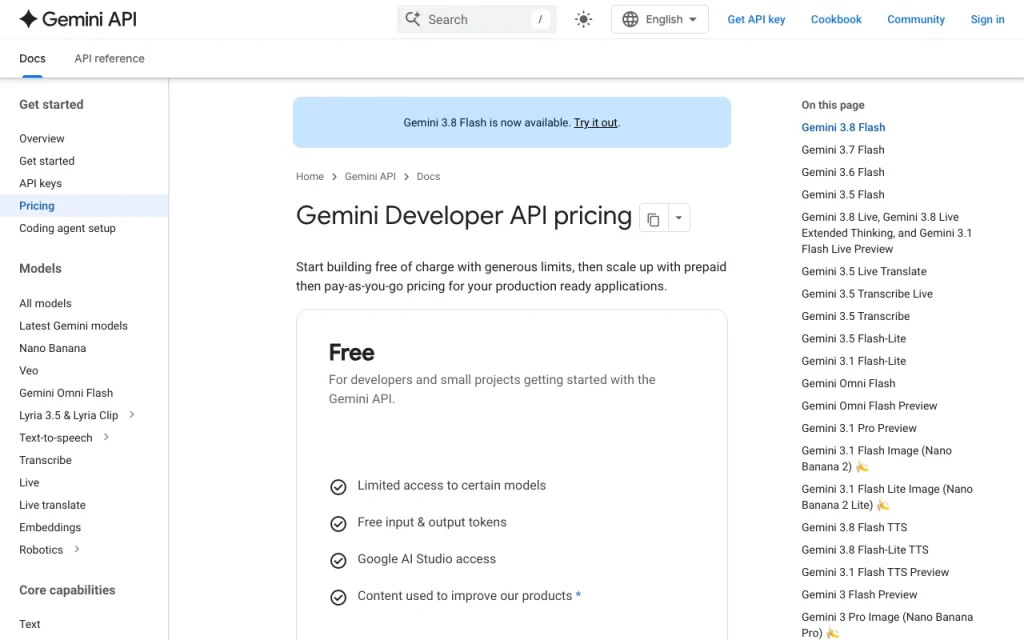This screenshot has width=1024, height=640.
Task: Click the globe language icon
Action: tap(630, 19)
